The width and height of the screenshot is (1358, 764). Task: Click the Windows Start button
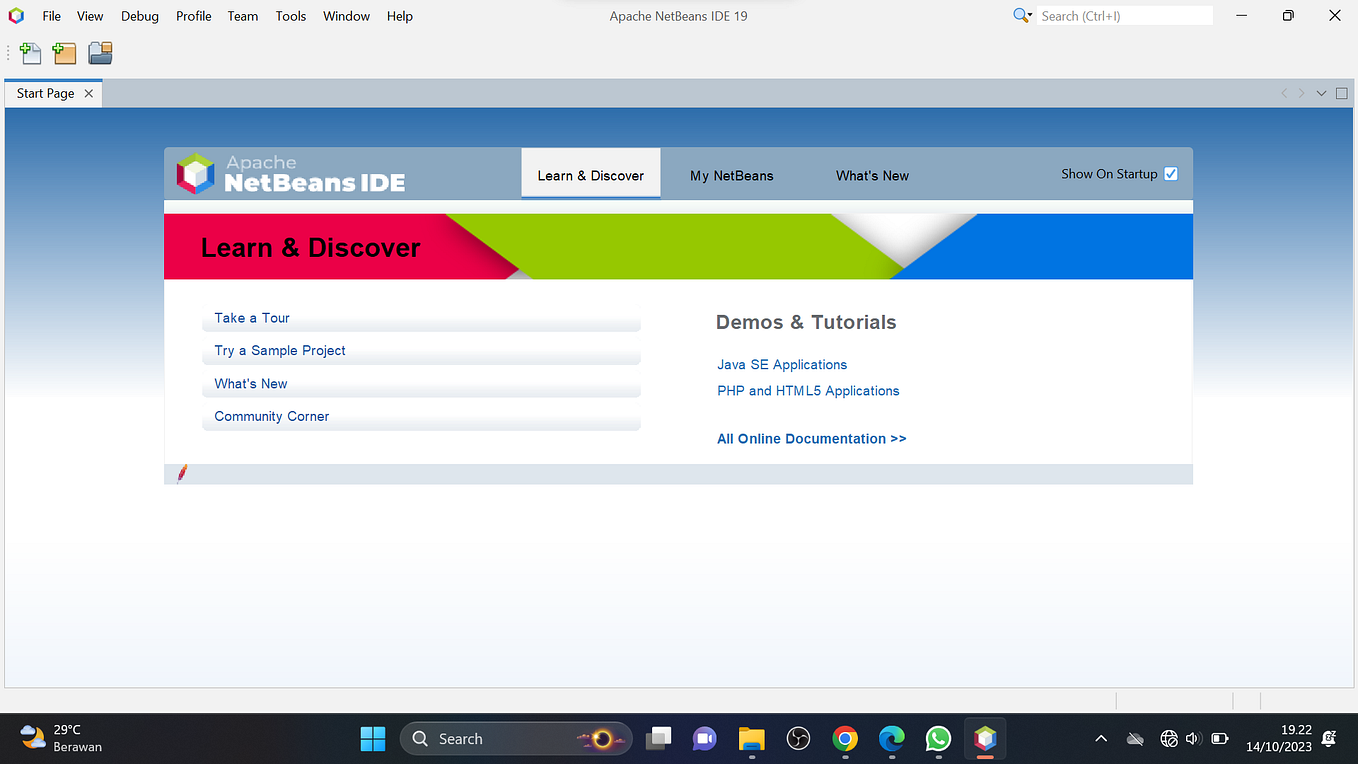coord(372,738)
